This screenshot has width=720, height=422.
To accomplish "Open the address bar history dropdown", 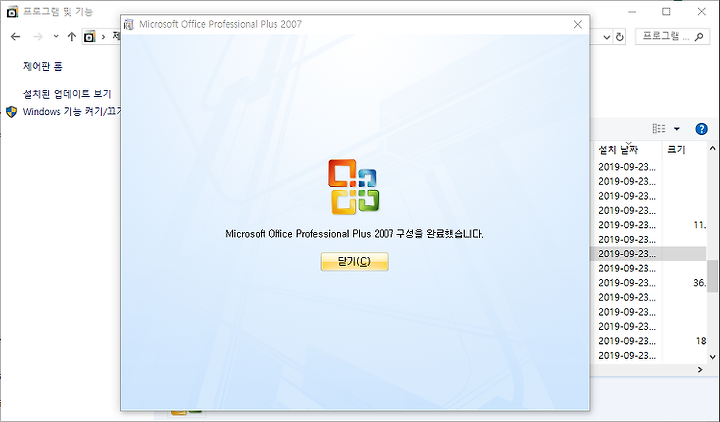I will 607,37.
